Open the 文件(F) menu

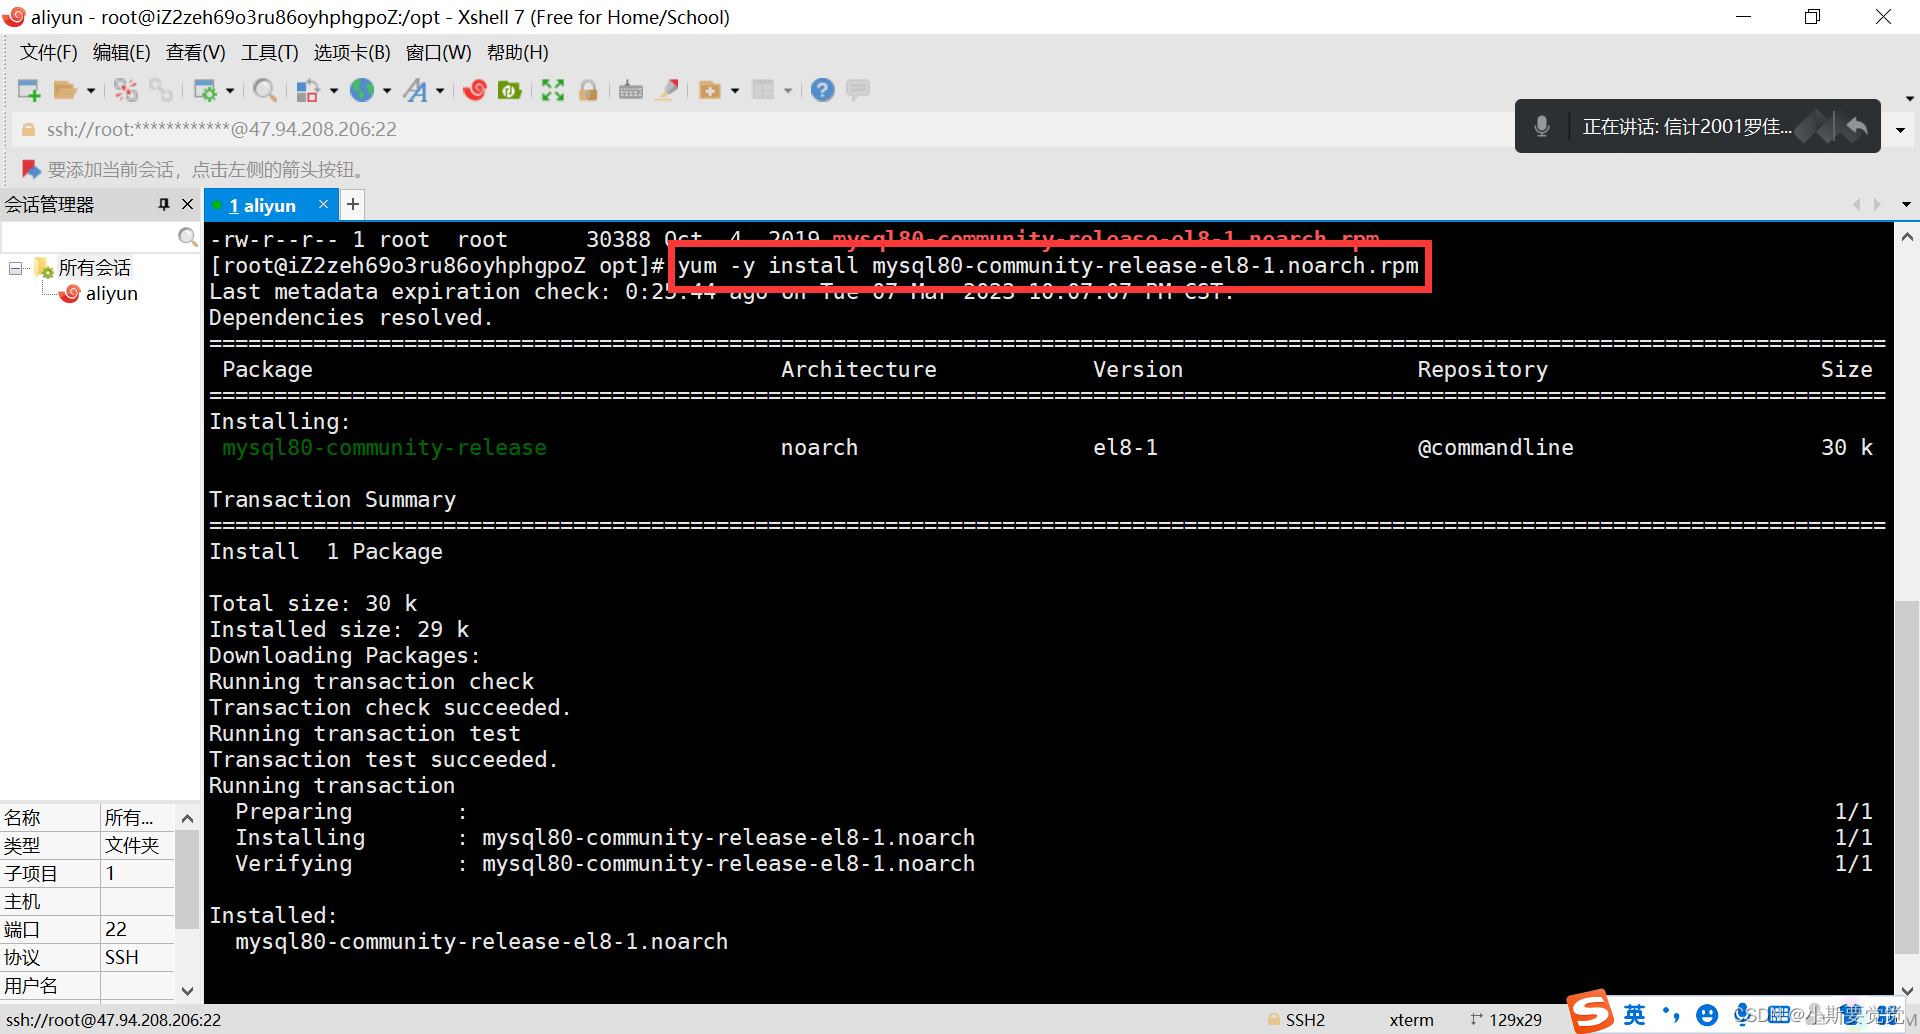[47, 52]
